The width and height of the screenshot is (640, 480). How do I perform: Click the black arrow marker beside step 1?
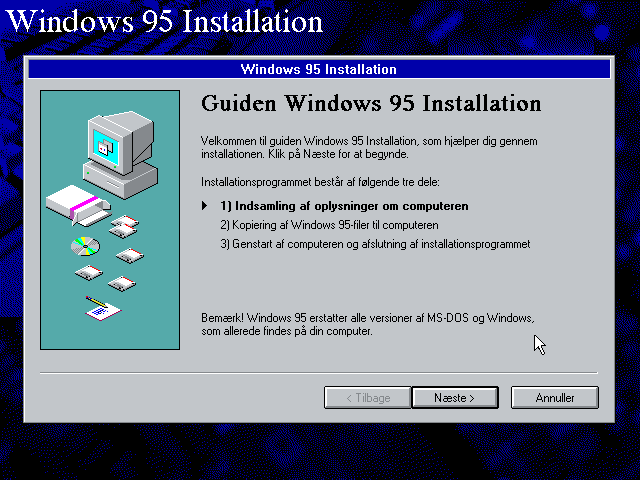[204, 206]
